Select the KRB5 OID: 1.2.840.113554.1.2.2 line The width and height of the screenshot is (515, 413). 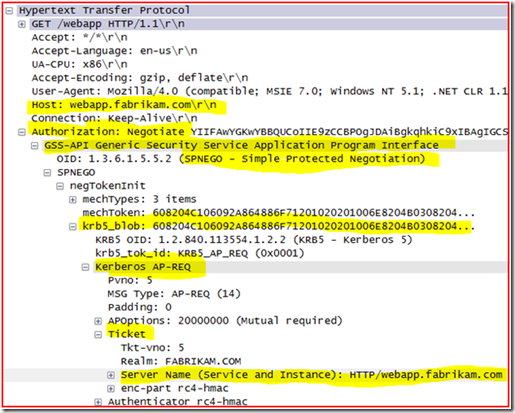coord(254,240)
